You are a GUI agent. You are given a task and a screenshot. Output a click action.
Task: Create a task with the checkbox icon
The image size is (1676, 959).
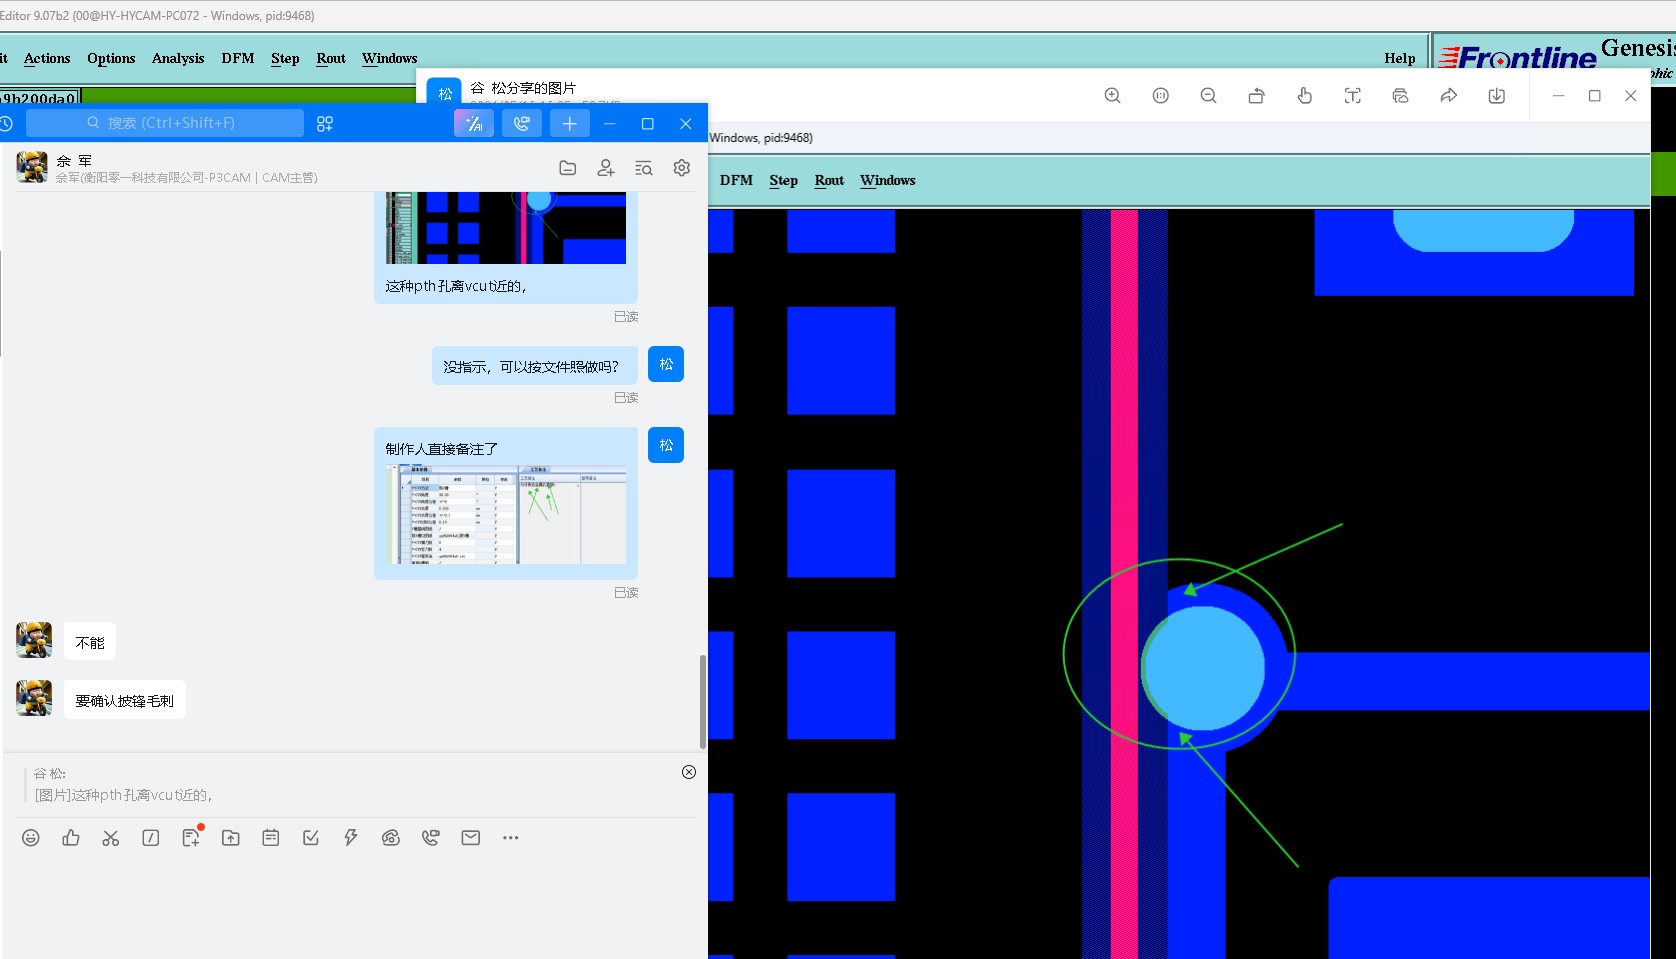pos(311,838)
